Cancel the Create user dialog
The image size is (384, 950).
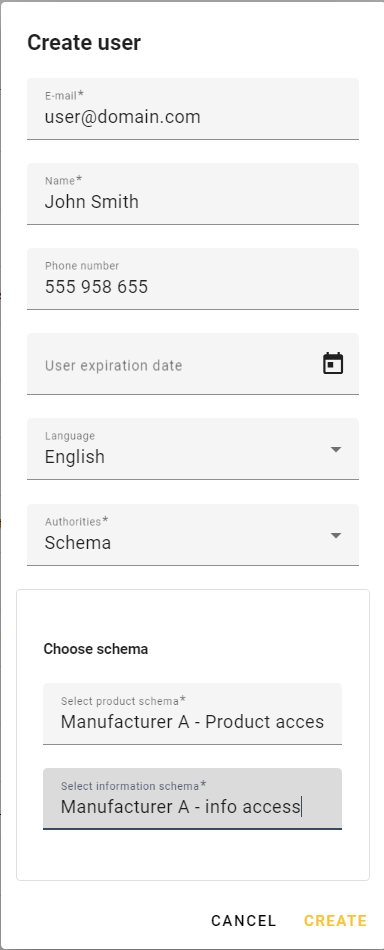tap(243, 921)
